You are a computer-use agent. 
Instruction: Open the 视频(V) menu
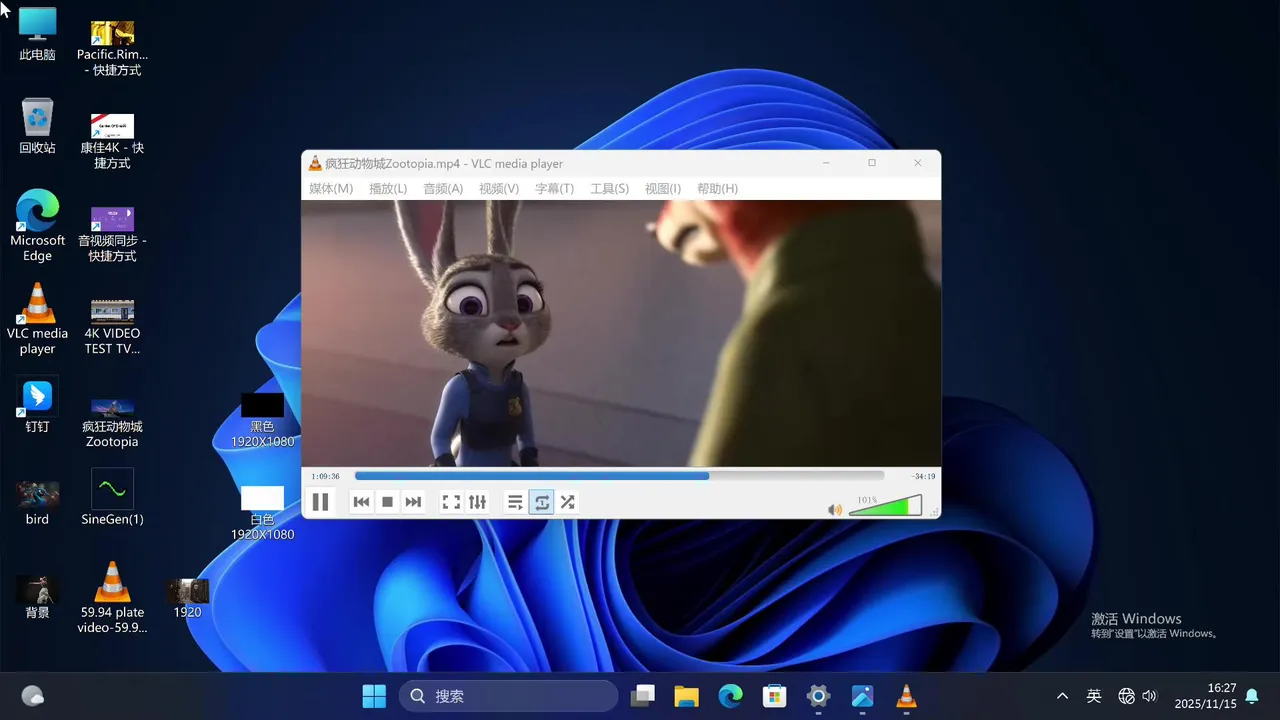click(x=499, y=189)
